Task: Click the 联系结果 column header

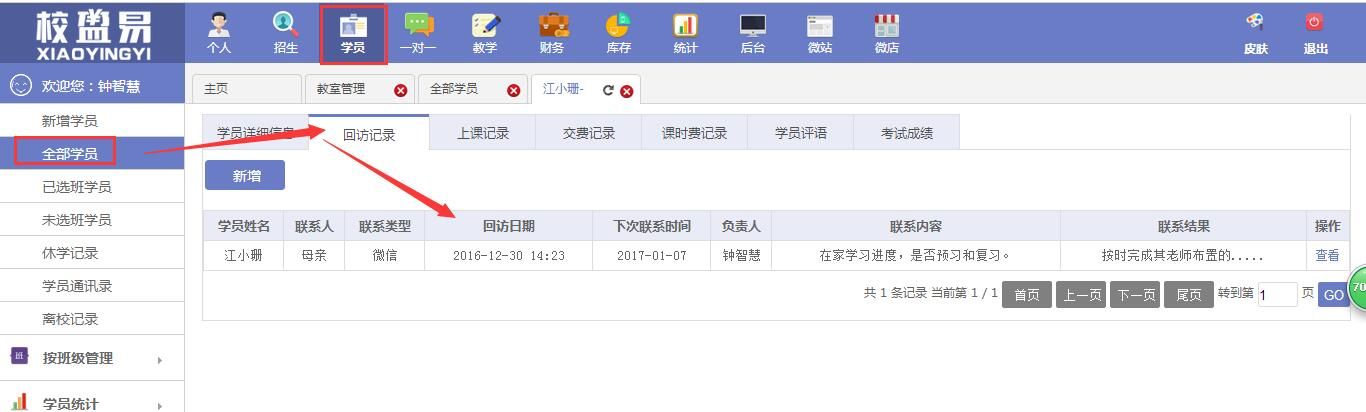Action: [x=1183, y=226]
